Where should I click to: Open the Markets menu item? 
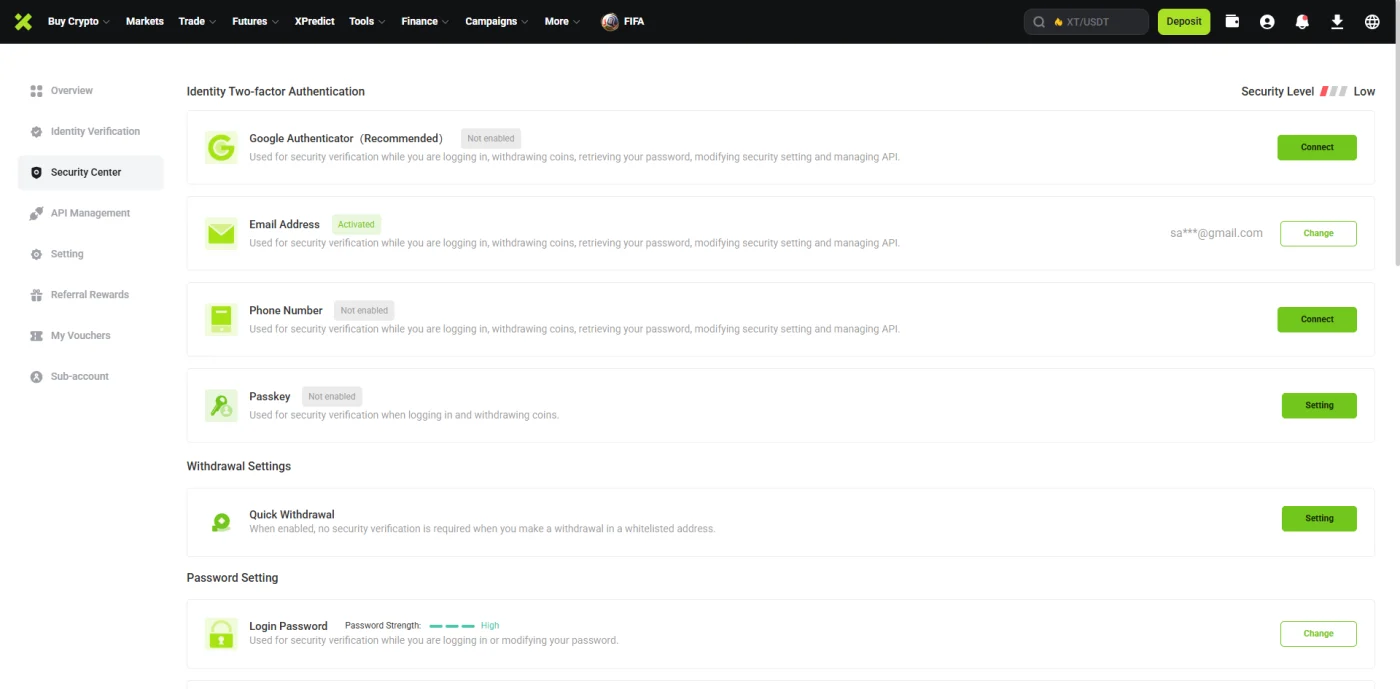tap(145, 21)
